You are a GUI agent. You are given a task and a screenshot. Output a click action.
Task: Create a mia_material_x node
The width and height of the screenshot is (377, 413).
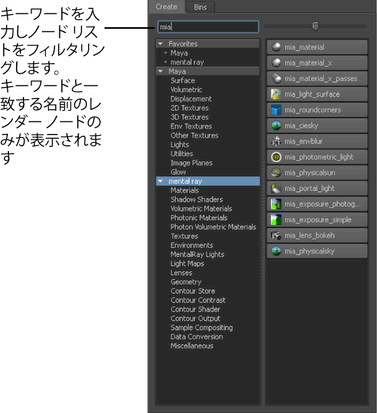click(x=317, y=63)
